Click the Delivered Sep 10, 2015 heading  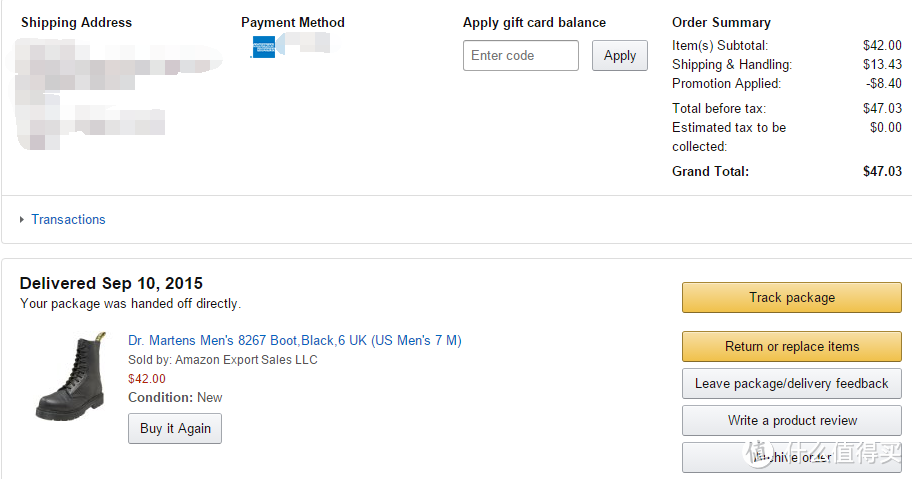pos(111,284)
